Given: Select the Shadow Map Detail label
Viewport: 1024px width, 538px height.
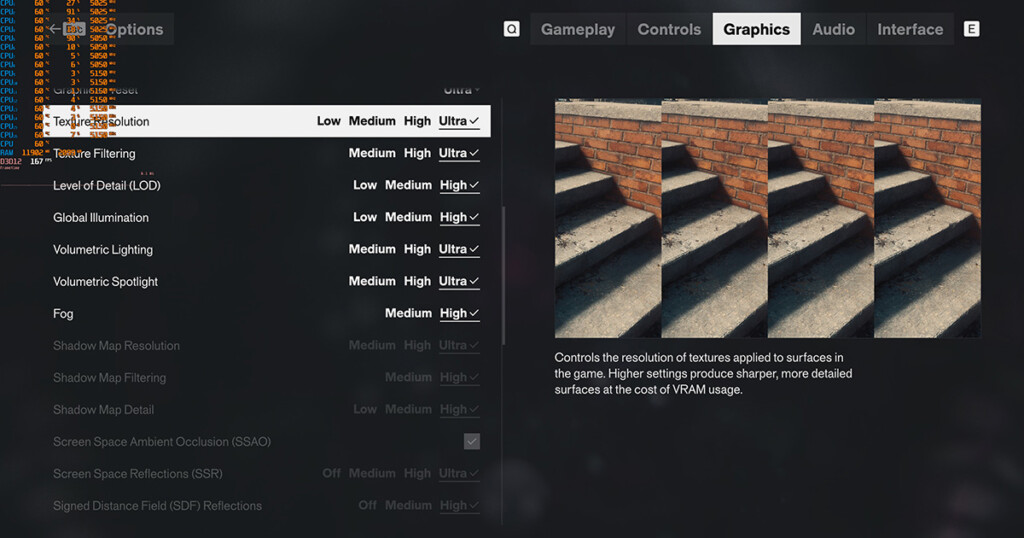Looking at the screenshot, I should click(103, 409).
